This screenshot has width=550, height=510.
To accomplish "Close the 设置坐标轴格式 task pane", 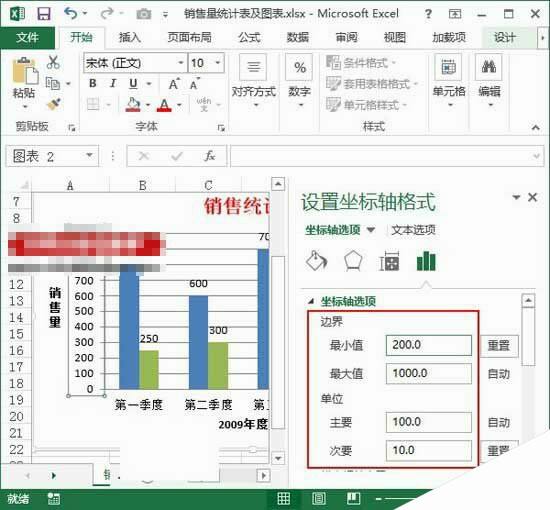I will 532,197.
